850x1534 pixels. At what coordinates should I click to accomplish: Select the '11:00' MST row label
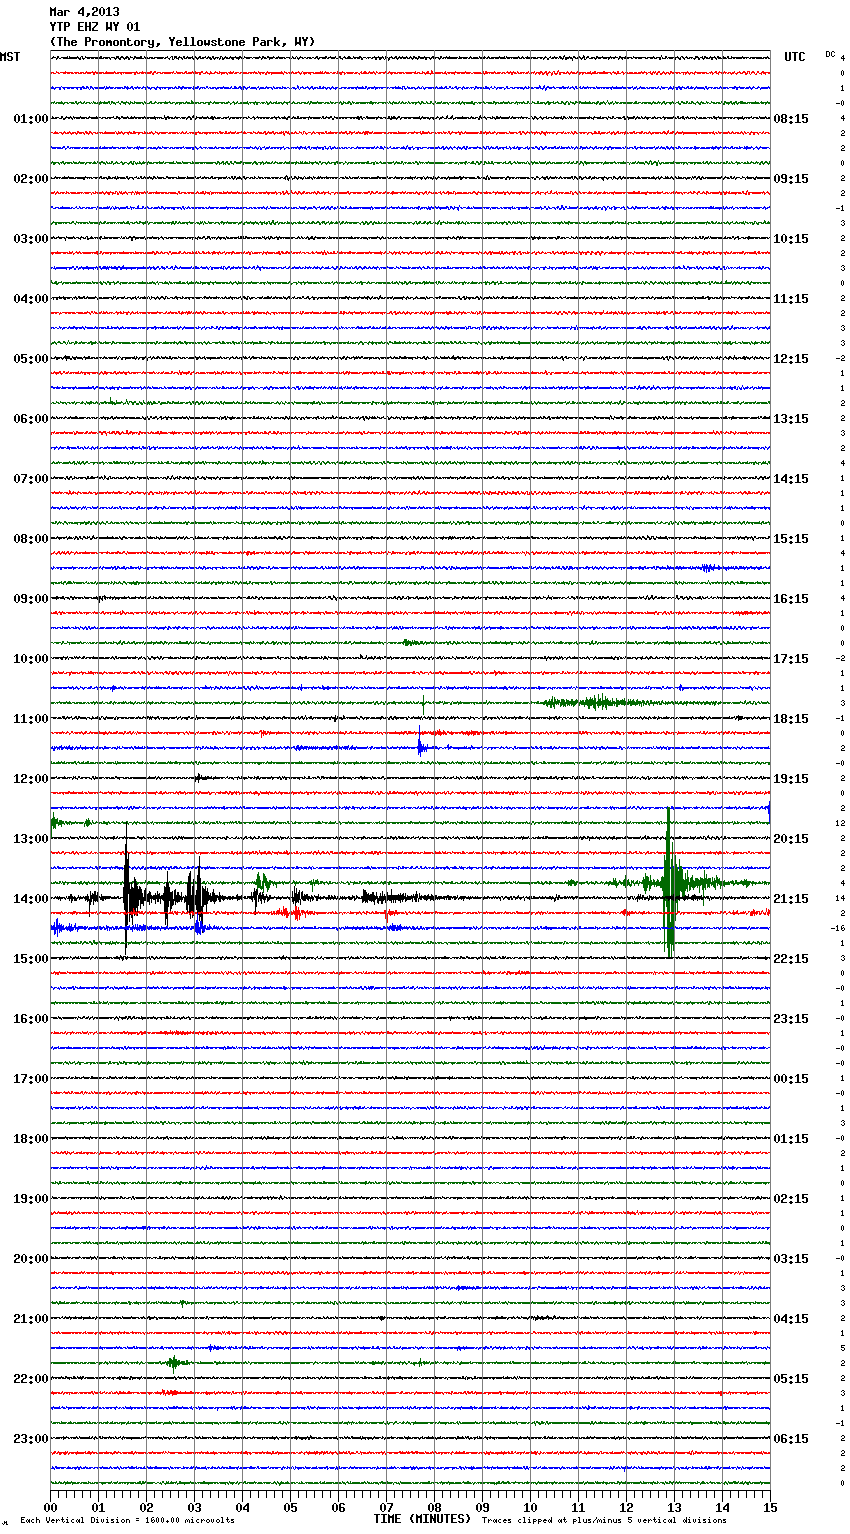point(30,719)
